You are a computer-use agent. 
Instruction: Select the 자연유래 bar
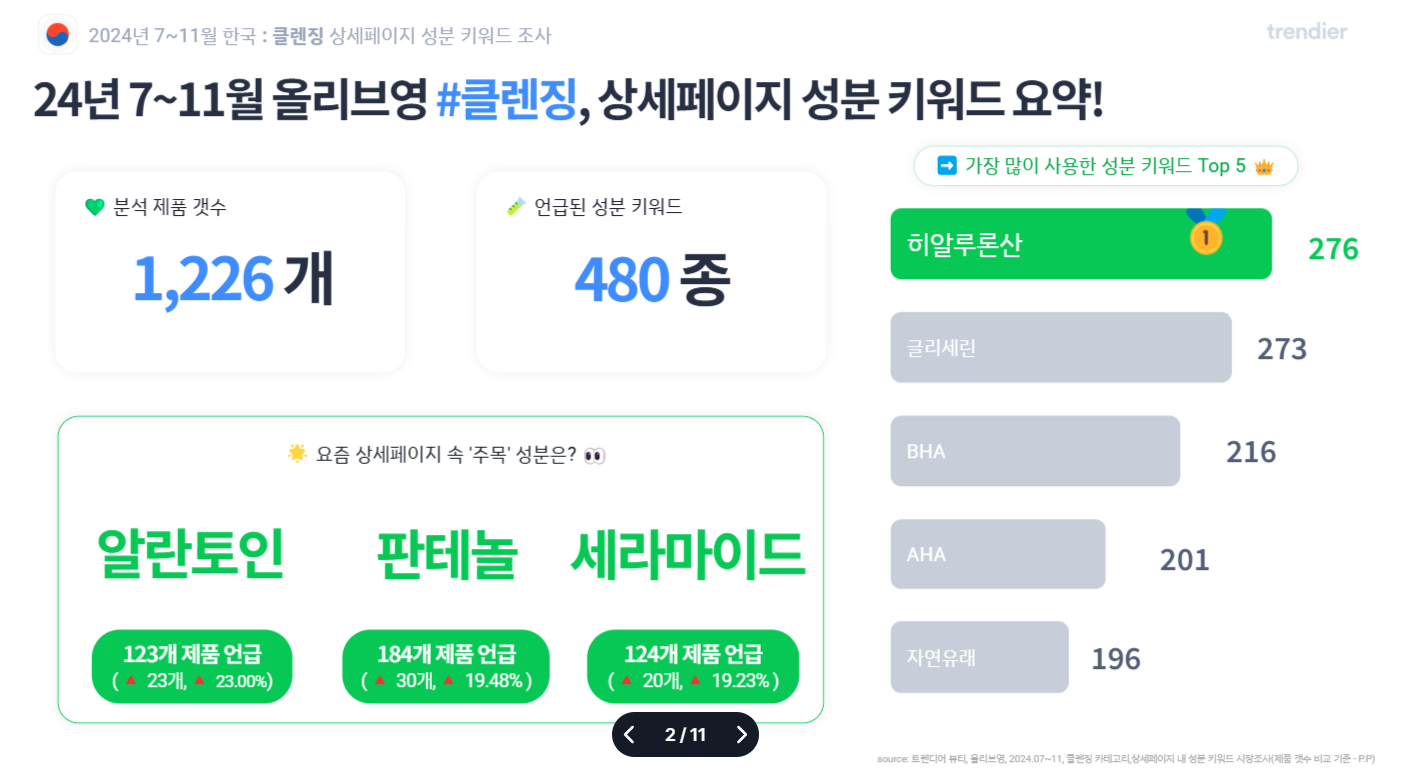coord(980,657)
